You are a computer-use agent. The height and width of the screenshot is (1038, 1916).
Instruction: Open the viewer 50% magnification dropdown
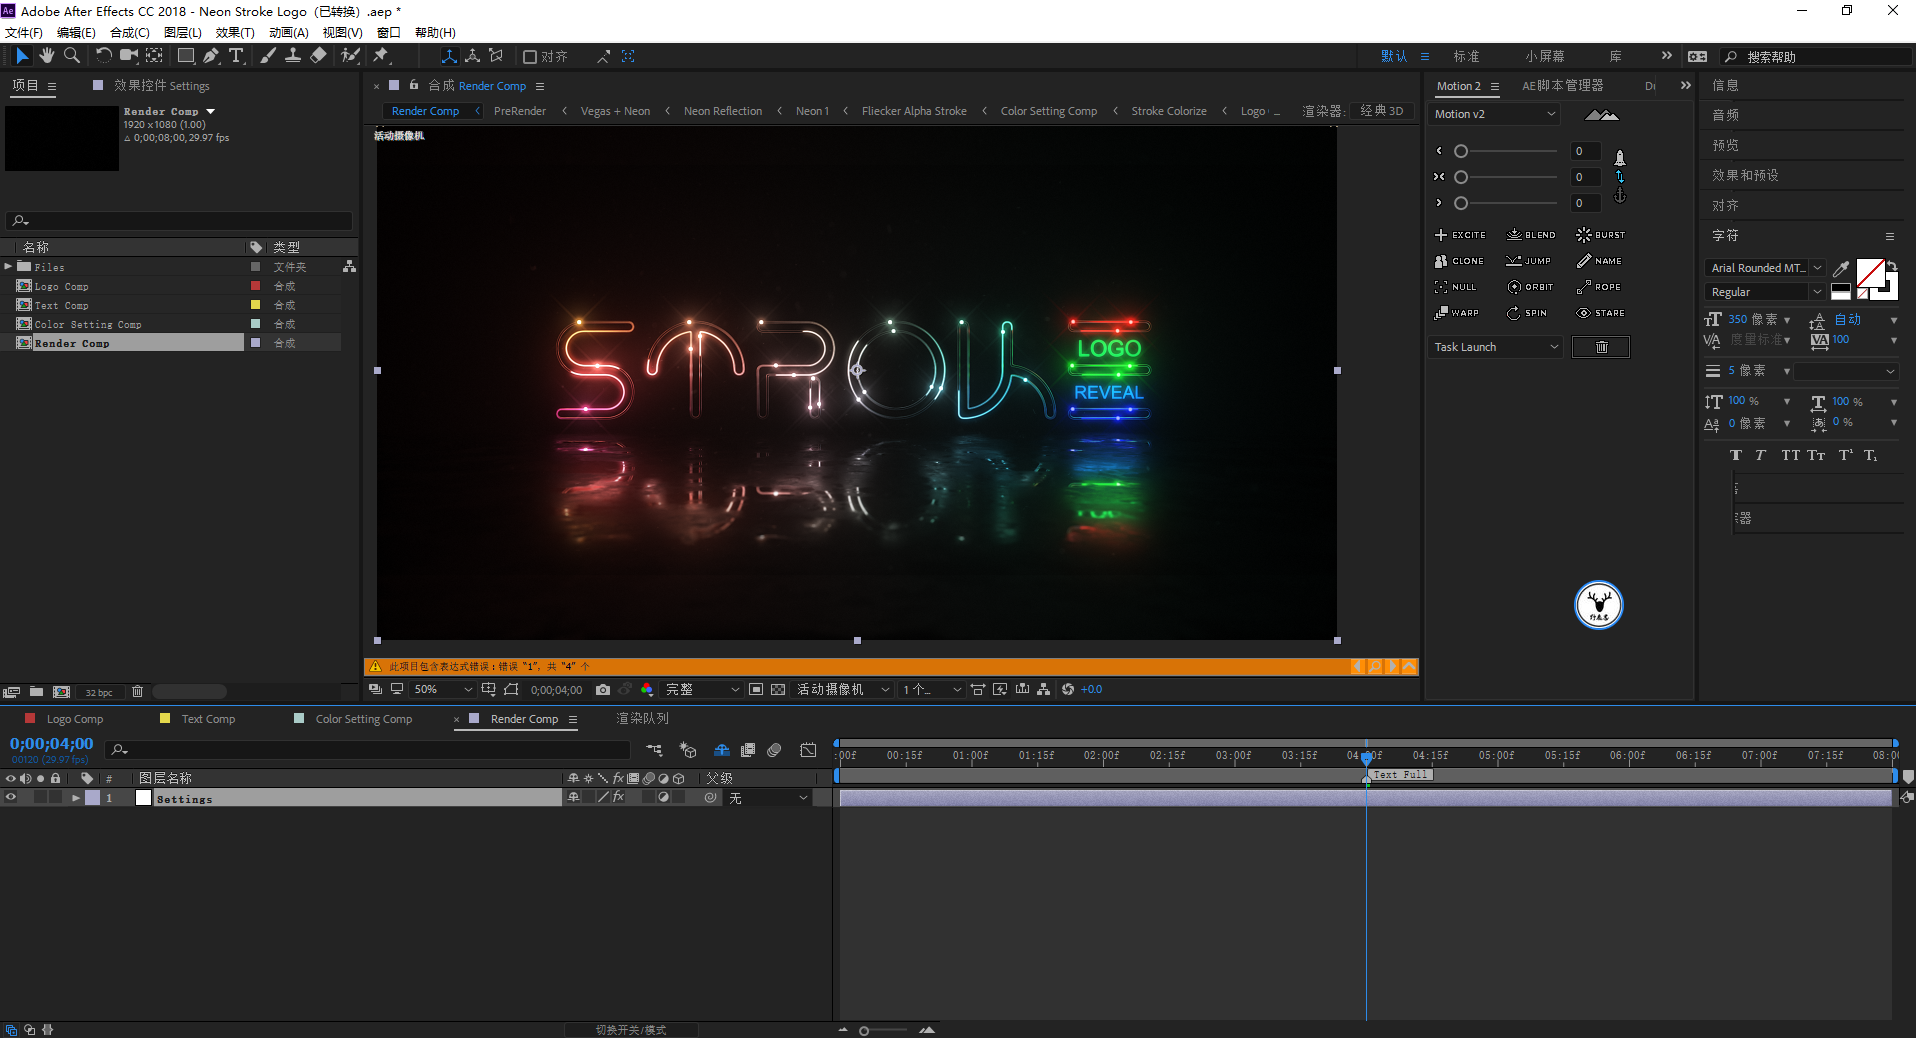pos(443,690)
